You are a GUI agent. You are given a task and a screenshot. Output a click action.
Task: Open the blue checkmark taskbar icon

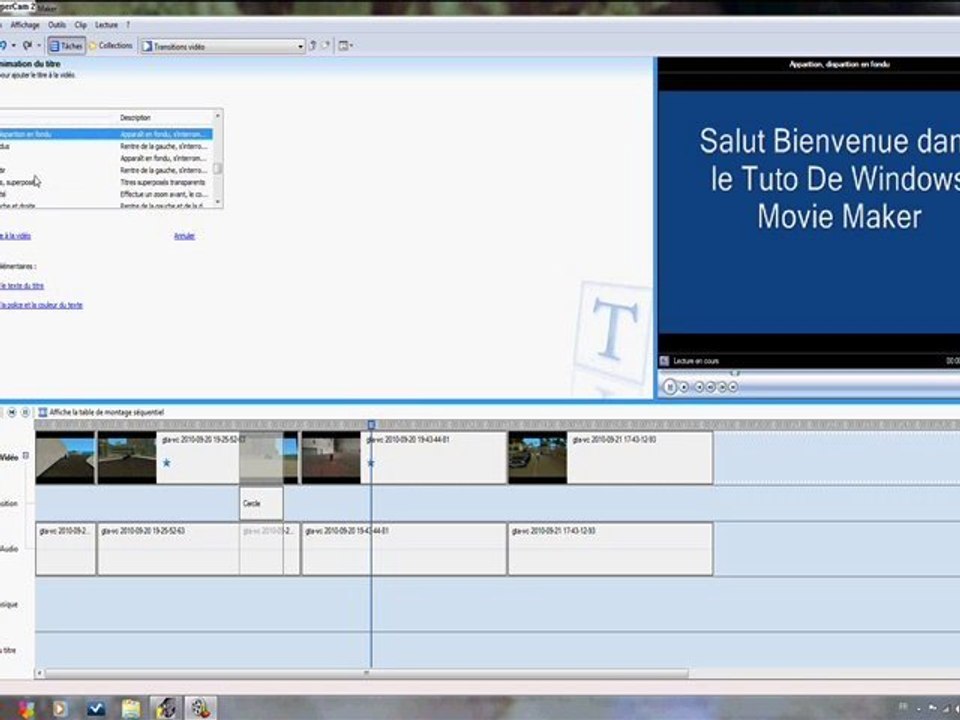[x=96, y=709]
